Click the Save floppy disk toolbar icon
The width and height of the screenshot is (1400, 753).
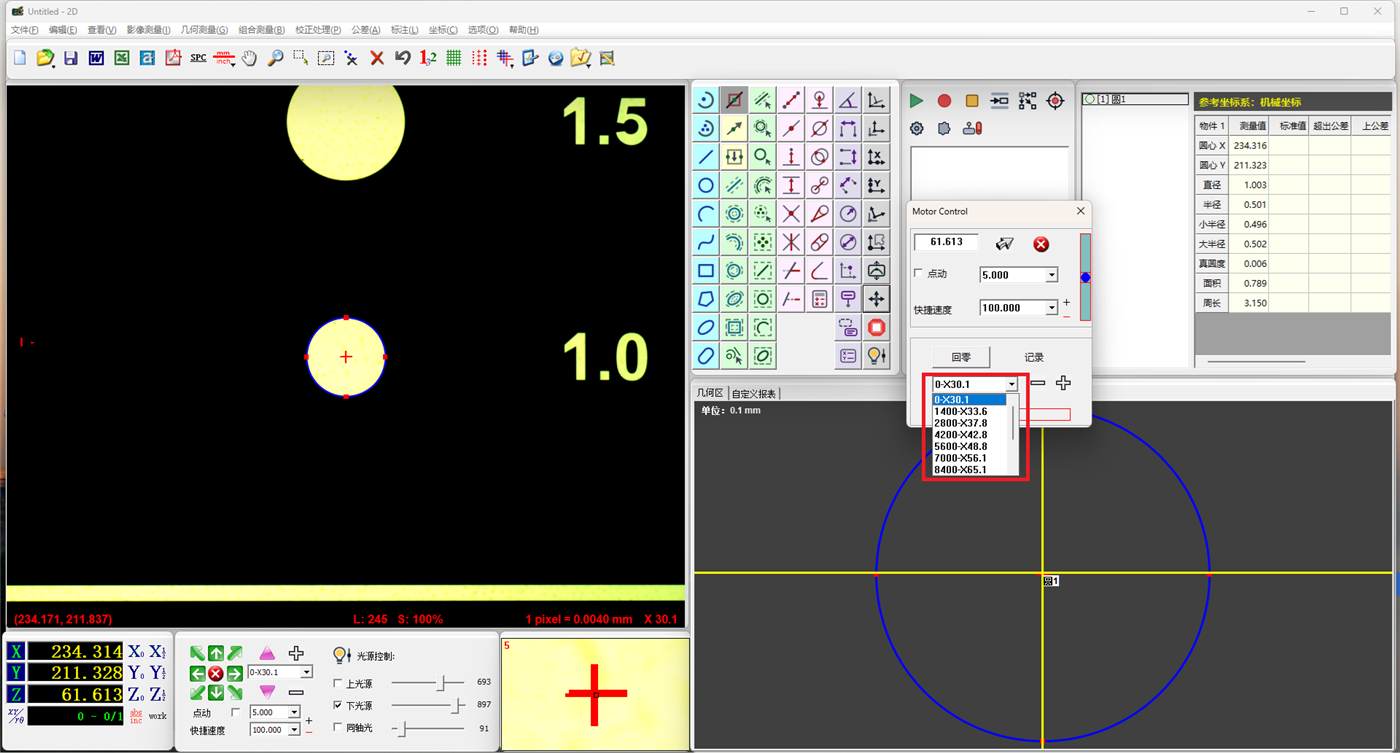coord(70,58)
